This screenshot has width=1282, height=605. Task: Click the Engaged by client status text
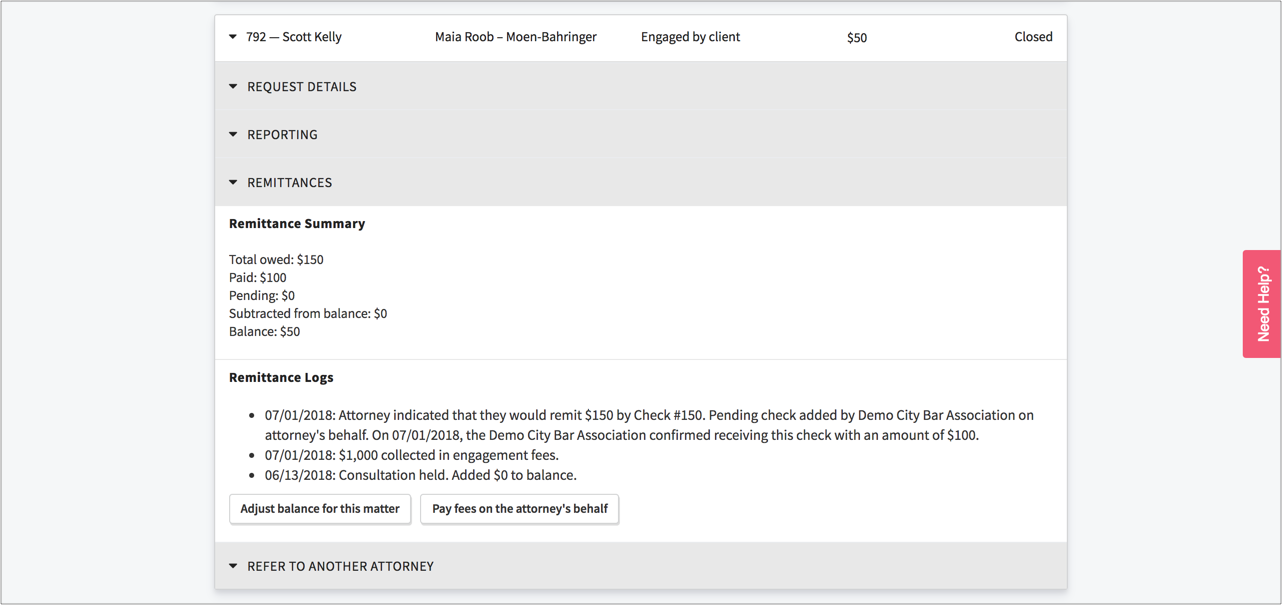[690, 37]
